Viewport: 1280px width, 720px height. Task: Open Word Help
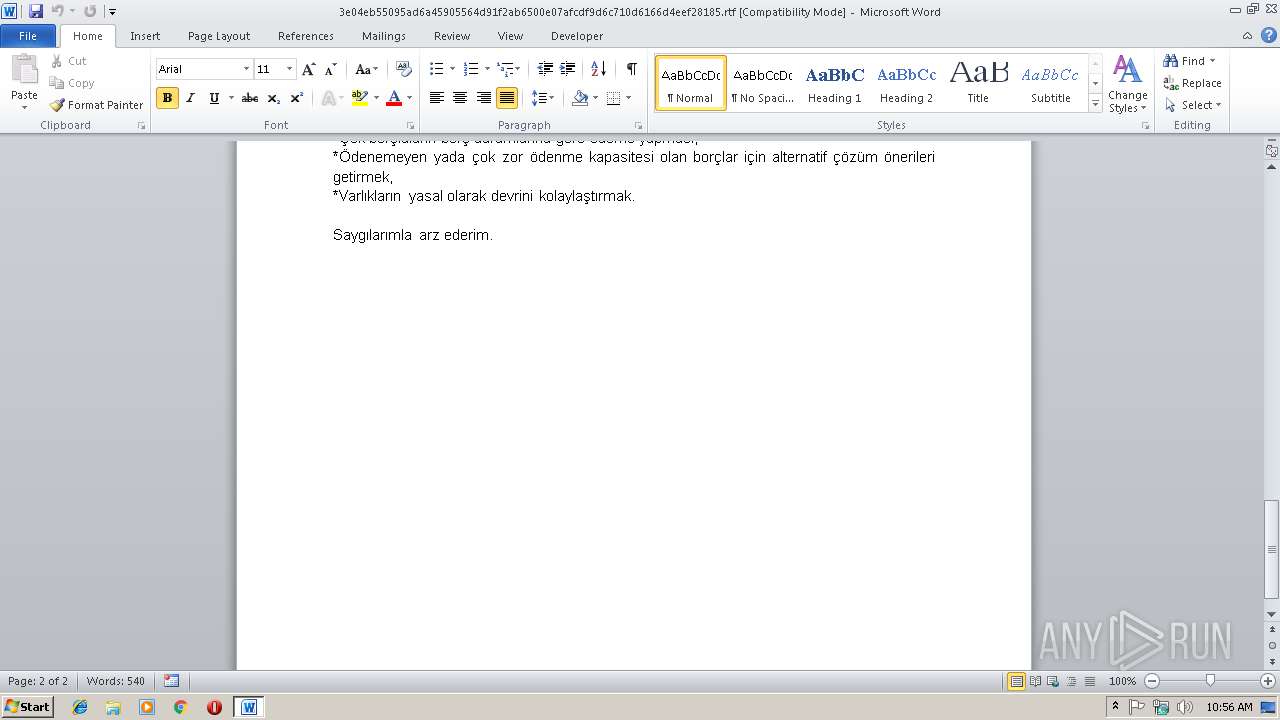pyautogui.click(x=1268, y=35)
